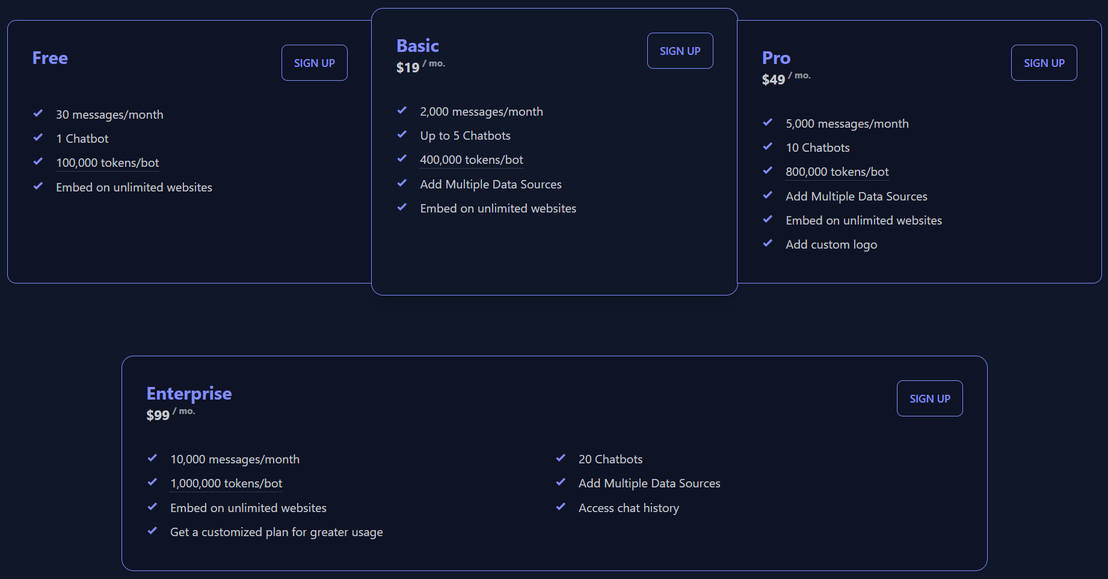This screenshot has height=579, width=1108.
Task: Click the checkmark beside 20 Chatbots
Action: coord(561,458)
